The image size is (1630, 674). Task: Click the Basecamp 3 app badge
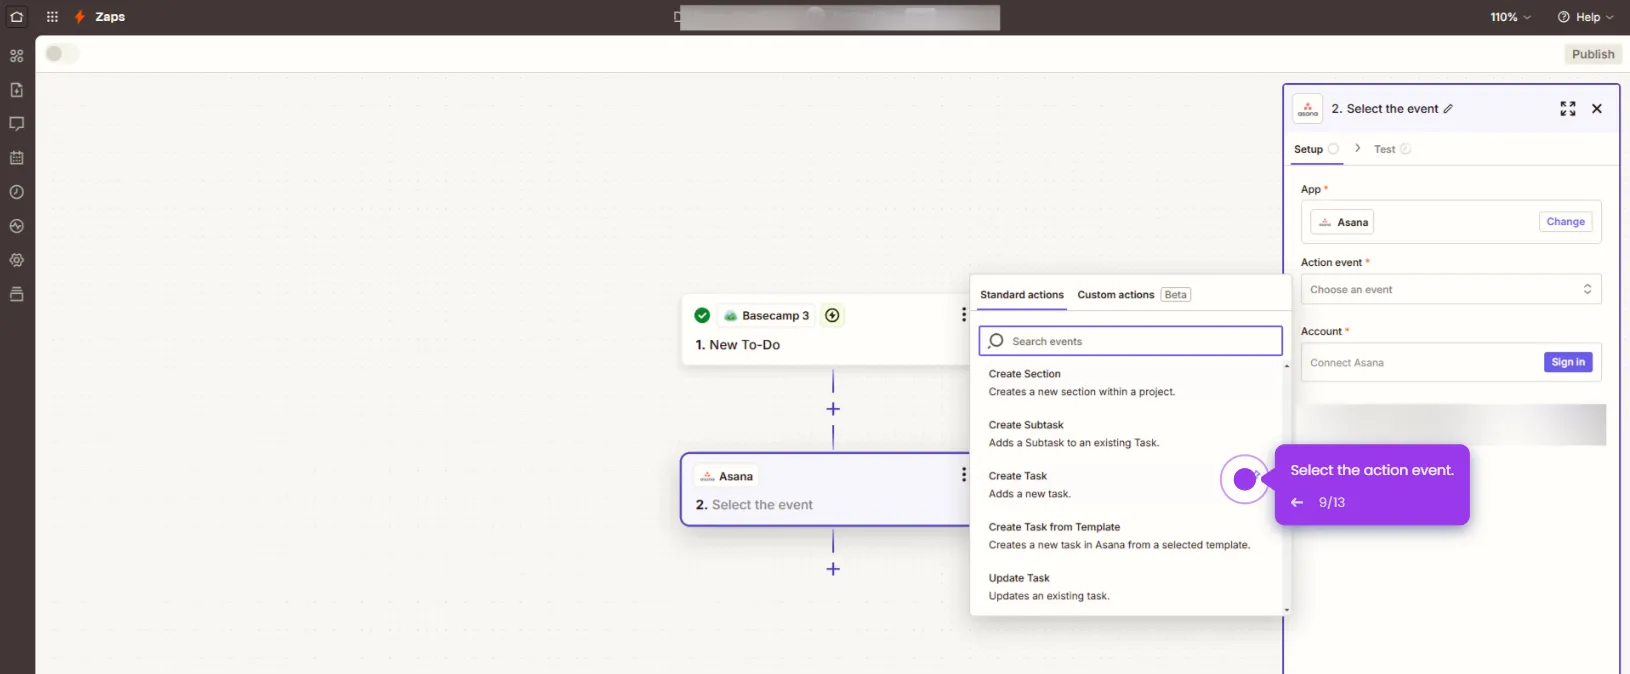pos(766,315)
